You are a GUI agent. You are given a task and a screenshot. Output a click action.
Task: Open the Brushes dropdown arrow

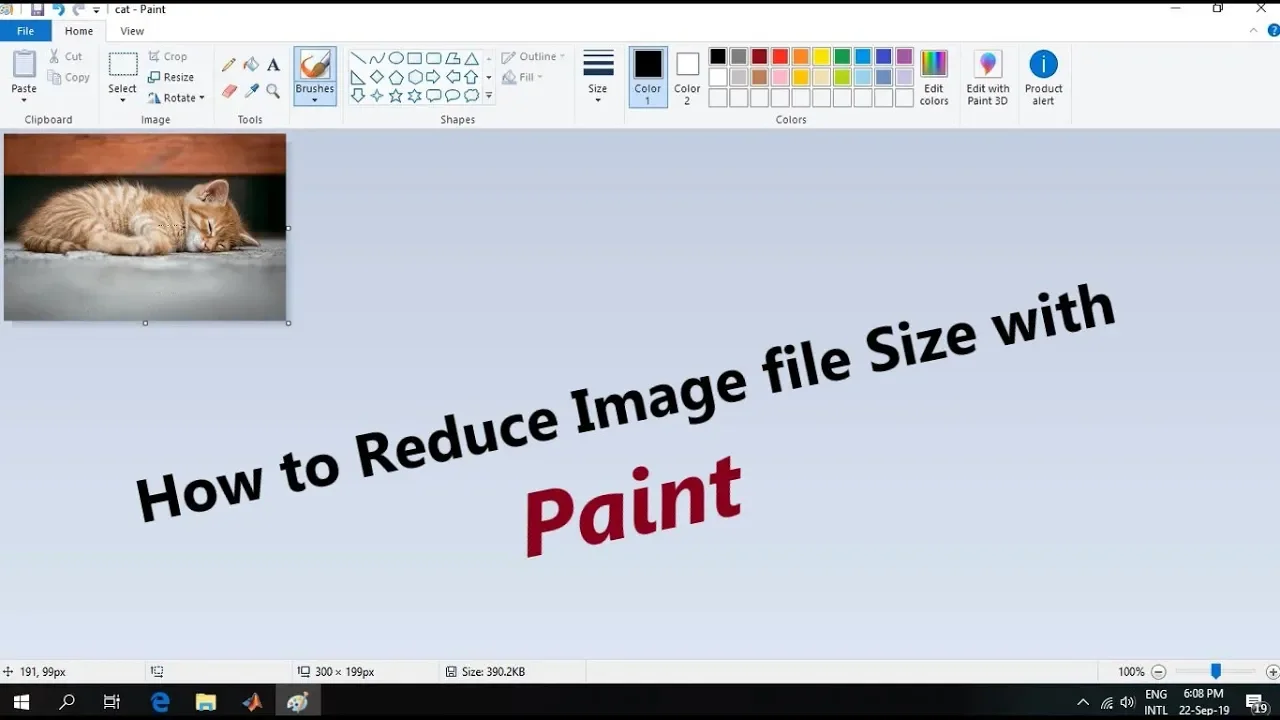315,100
